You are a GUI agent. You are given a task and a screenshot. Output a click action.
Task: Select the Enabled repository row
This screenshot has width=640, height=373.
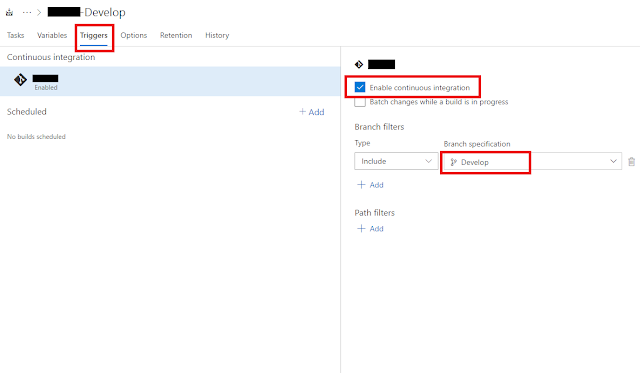point(170,81)
